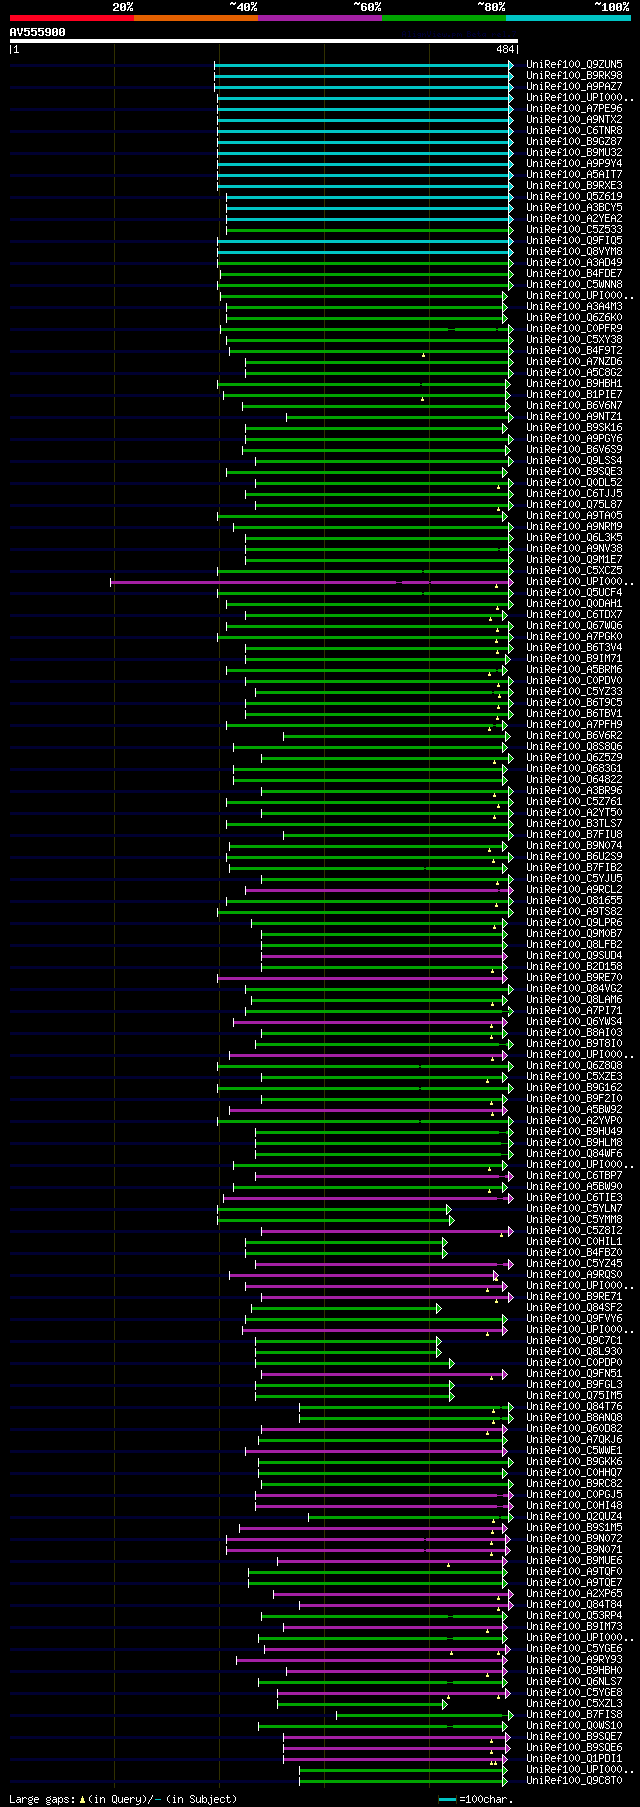The height and width of the screenshot is (1807, 640).
Task: Click the UniRef100_Q9ZUN5 hit label
Action: point(574,64)
